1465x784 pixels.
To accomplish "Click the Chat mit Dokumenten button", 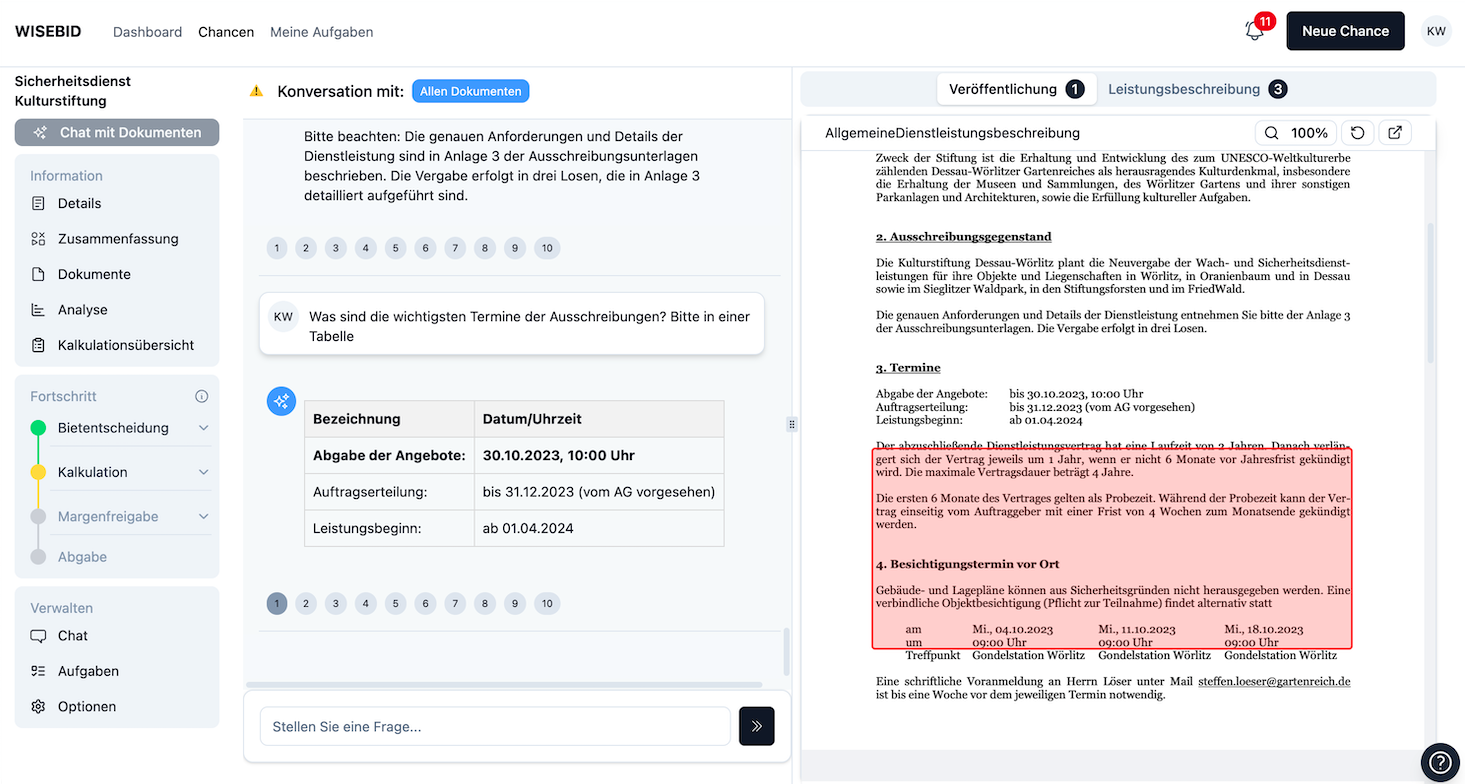I will 117,132.
